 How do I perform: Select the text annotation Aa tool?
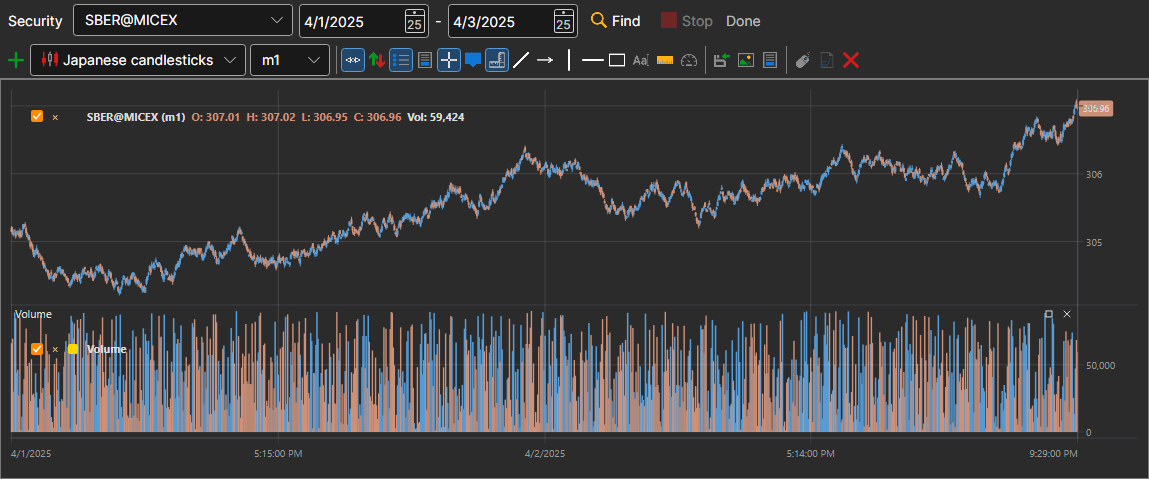pos(640,60)
